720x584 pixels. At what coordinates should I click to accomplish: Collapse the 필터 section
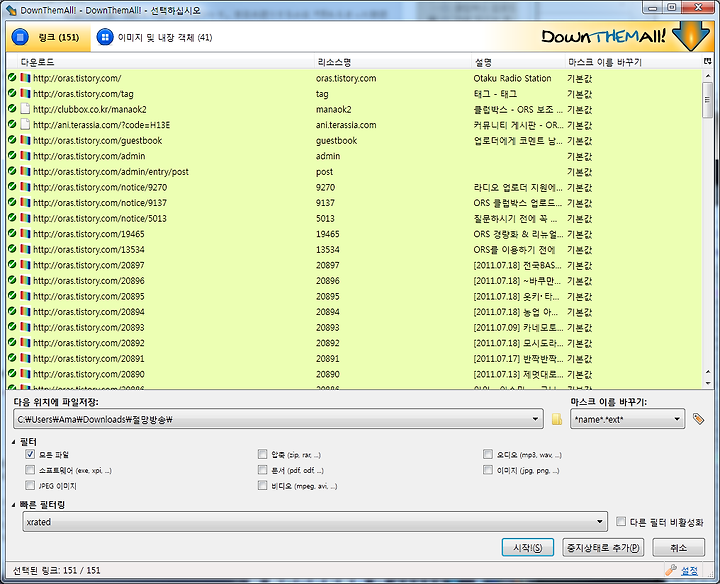click(x=14, y=442)
